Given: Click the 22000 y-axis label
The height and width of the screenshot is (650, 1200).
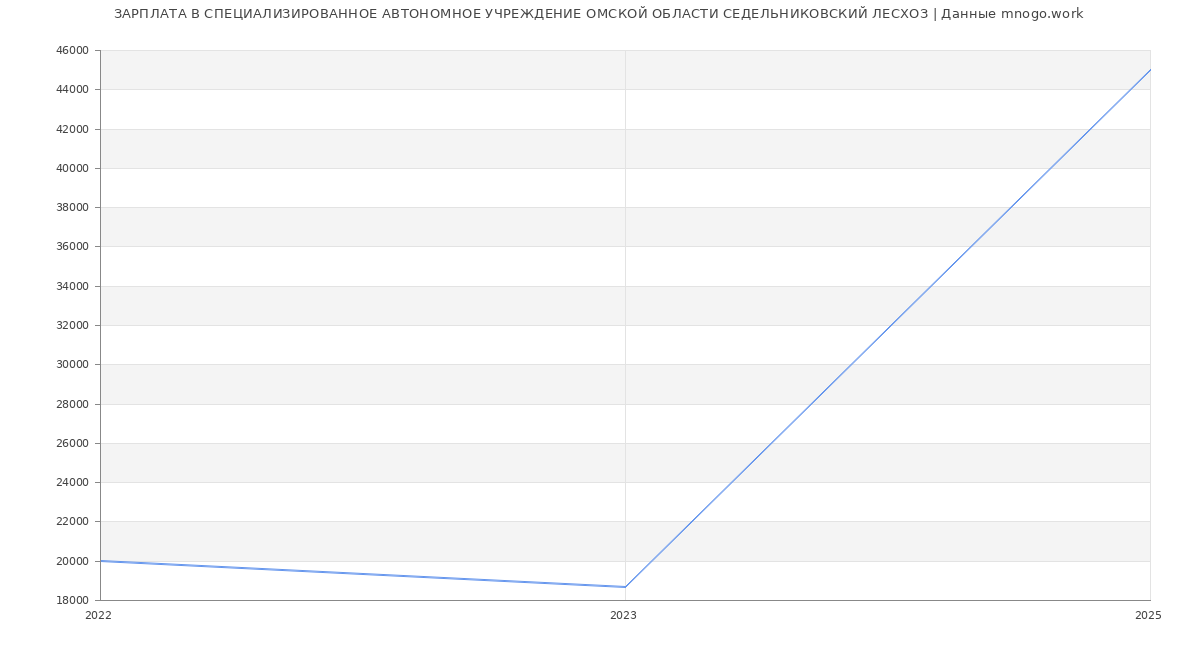Looking at the screenshot, I should (x=72, y=522).
